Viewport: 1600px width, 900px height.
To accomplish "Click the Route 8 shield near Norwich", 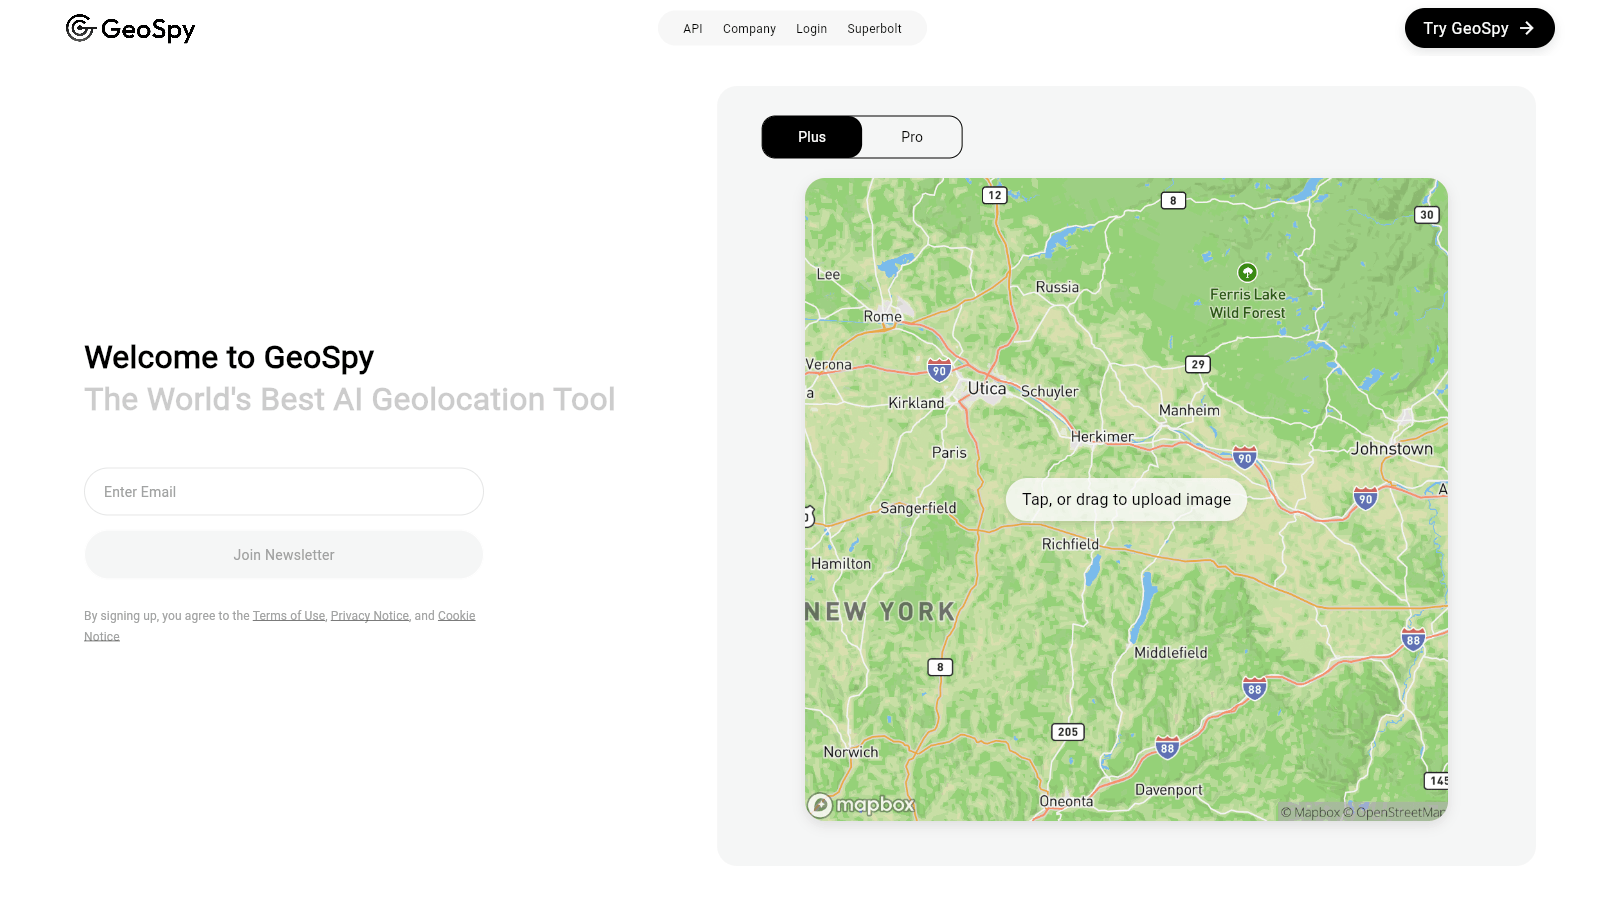I will pyautogui.click(x=940, y=667).
